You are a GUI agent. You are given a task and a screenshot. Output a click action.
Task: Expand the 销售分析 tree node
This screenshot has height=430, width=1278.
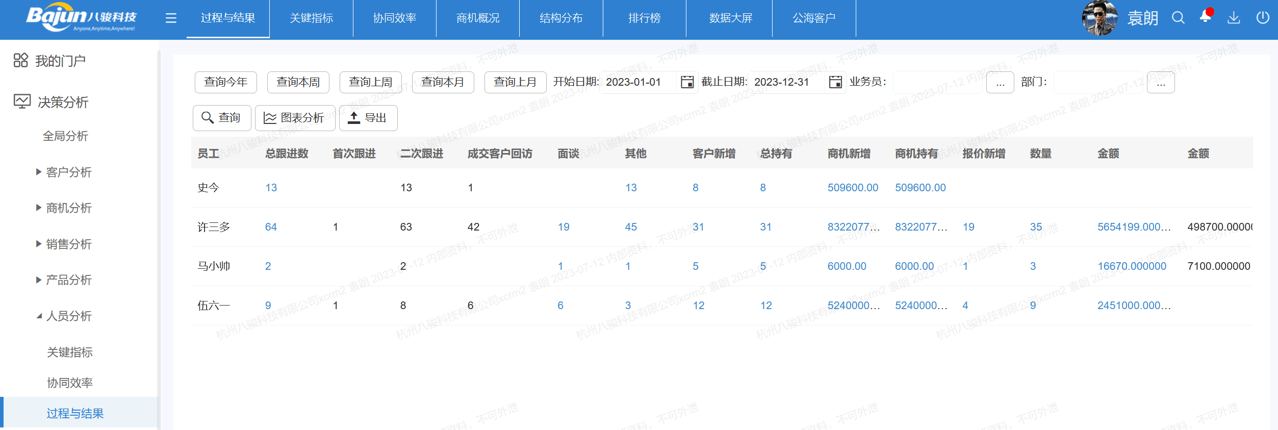(x=39, y=244)
